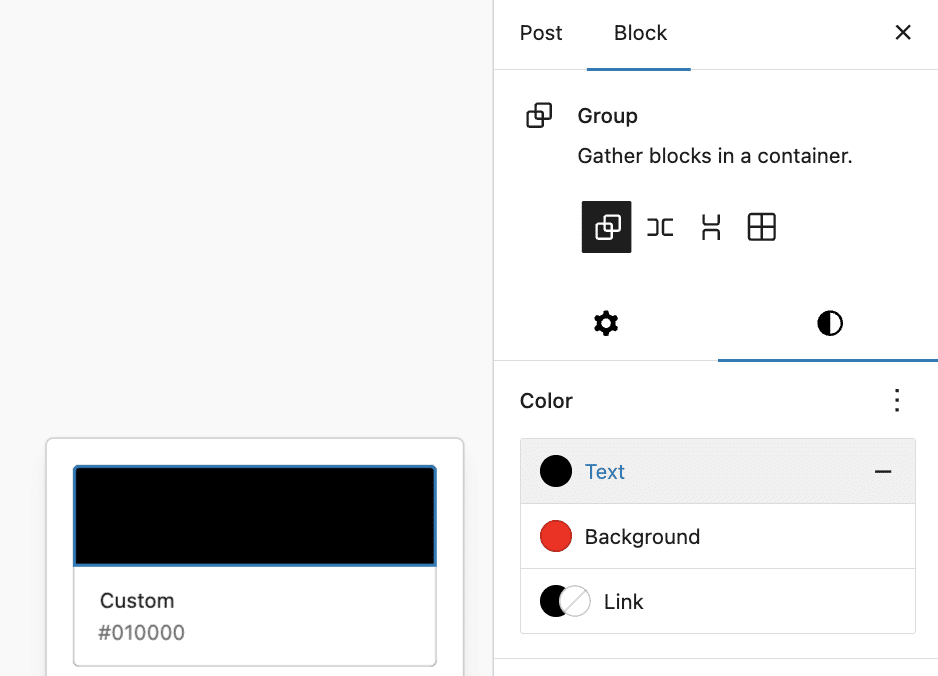Image resolution: width=938 pixels, height=676 pixels.
Task: Click the black Text color circle
Action: pos(556,471)
